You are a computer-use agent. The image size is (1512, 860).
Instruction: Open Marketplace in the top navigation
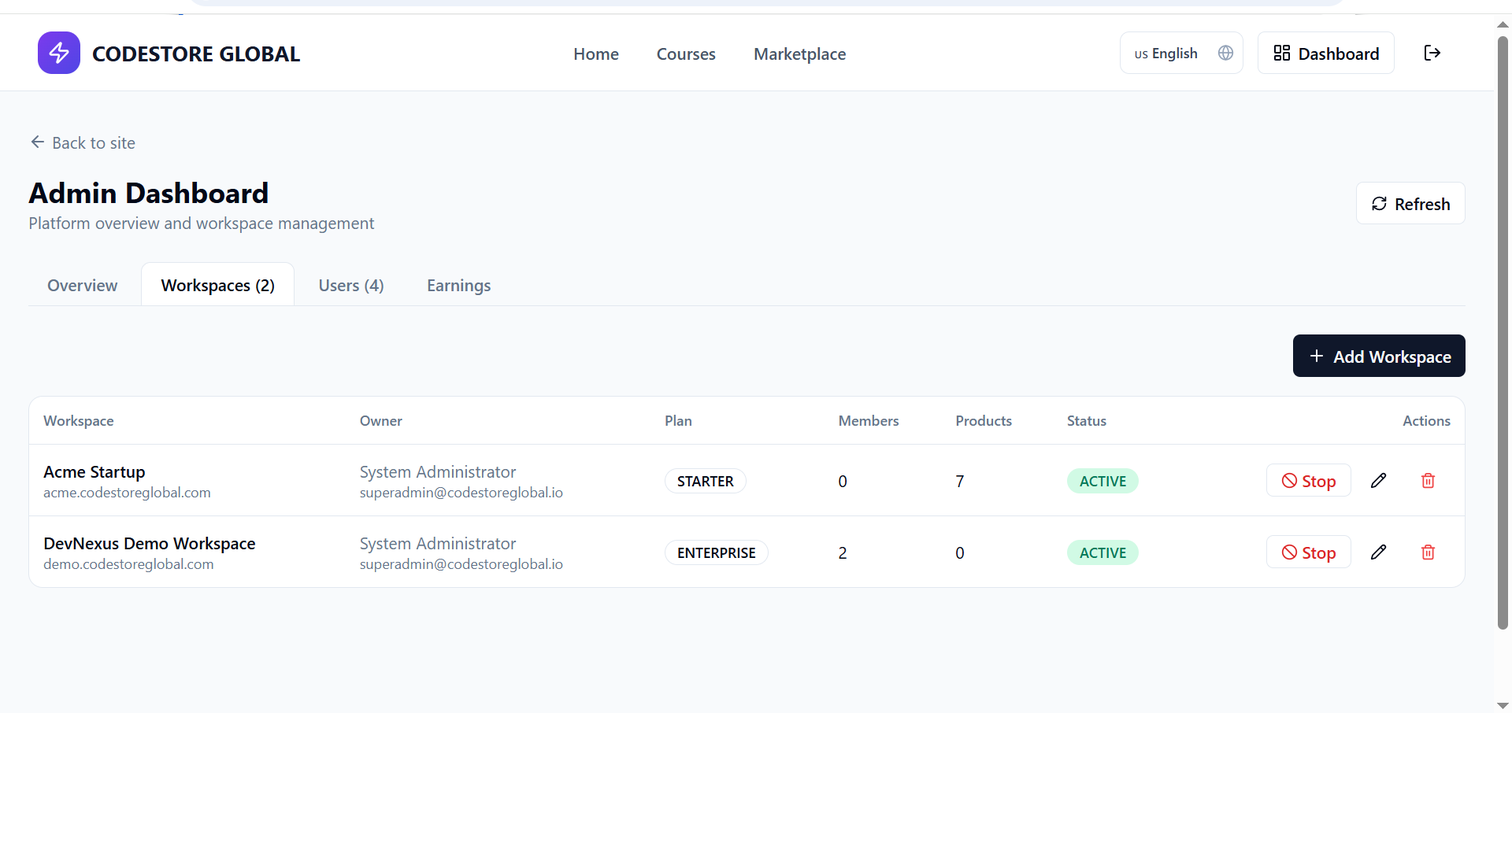coord(800,54)
